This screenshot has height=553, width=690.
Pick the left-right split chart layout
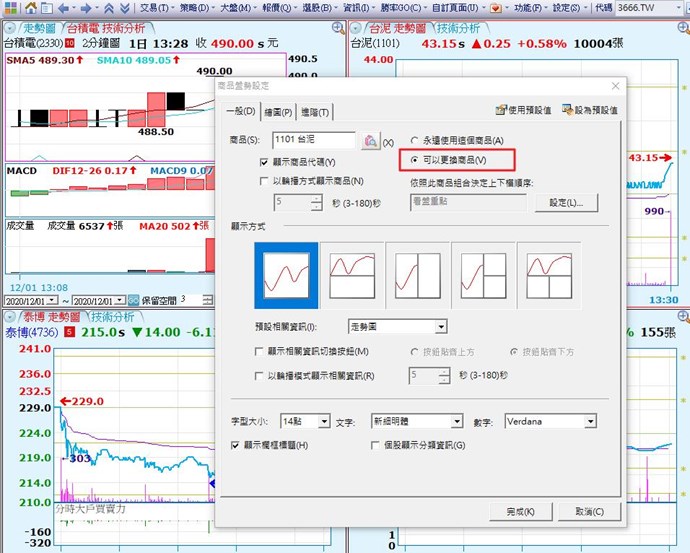coord(418,275)
